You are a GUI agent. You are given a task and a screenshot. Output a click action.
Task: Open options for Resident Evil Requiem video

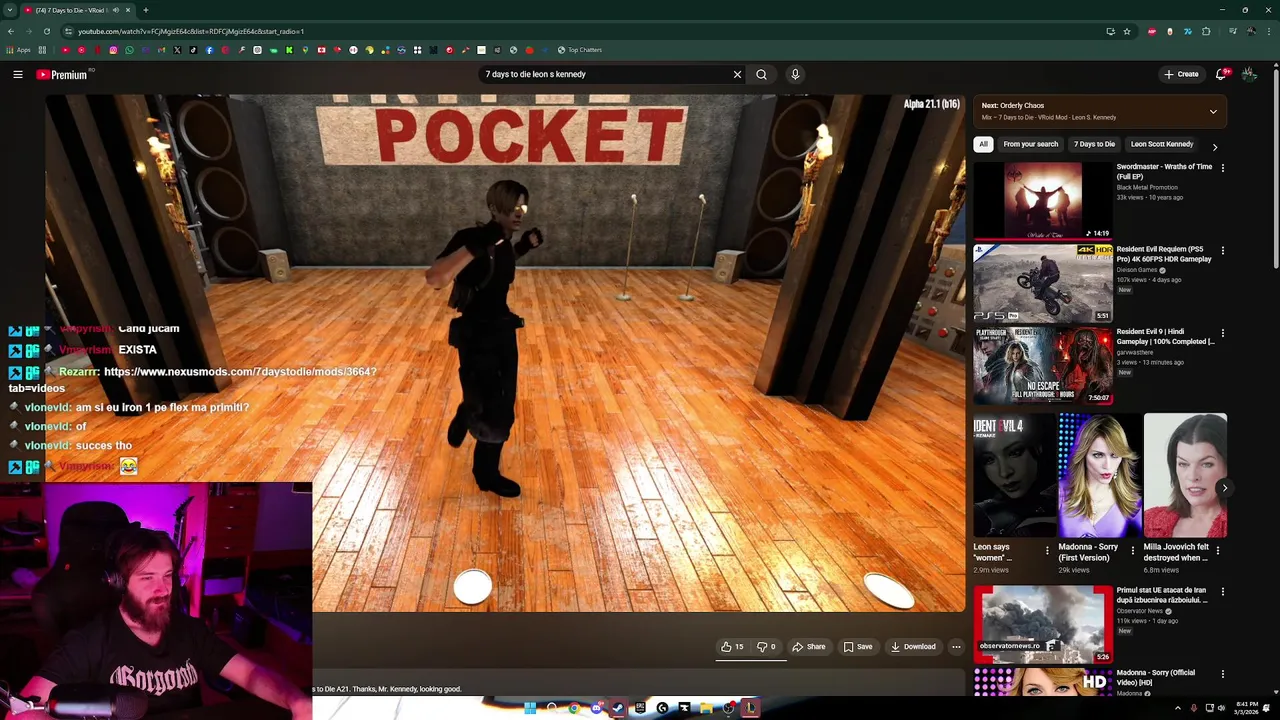pos(1222,250)
